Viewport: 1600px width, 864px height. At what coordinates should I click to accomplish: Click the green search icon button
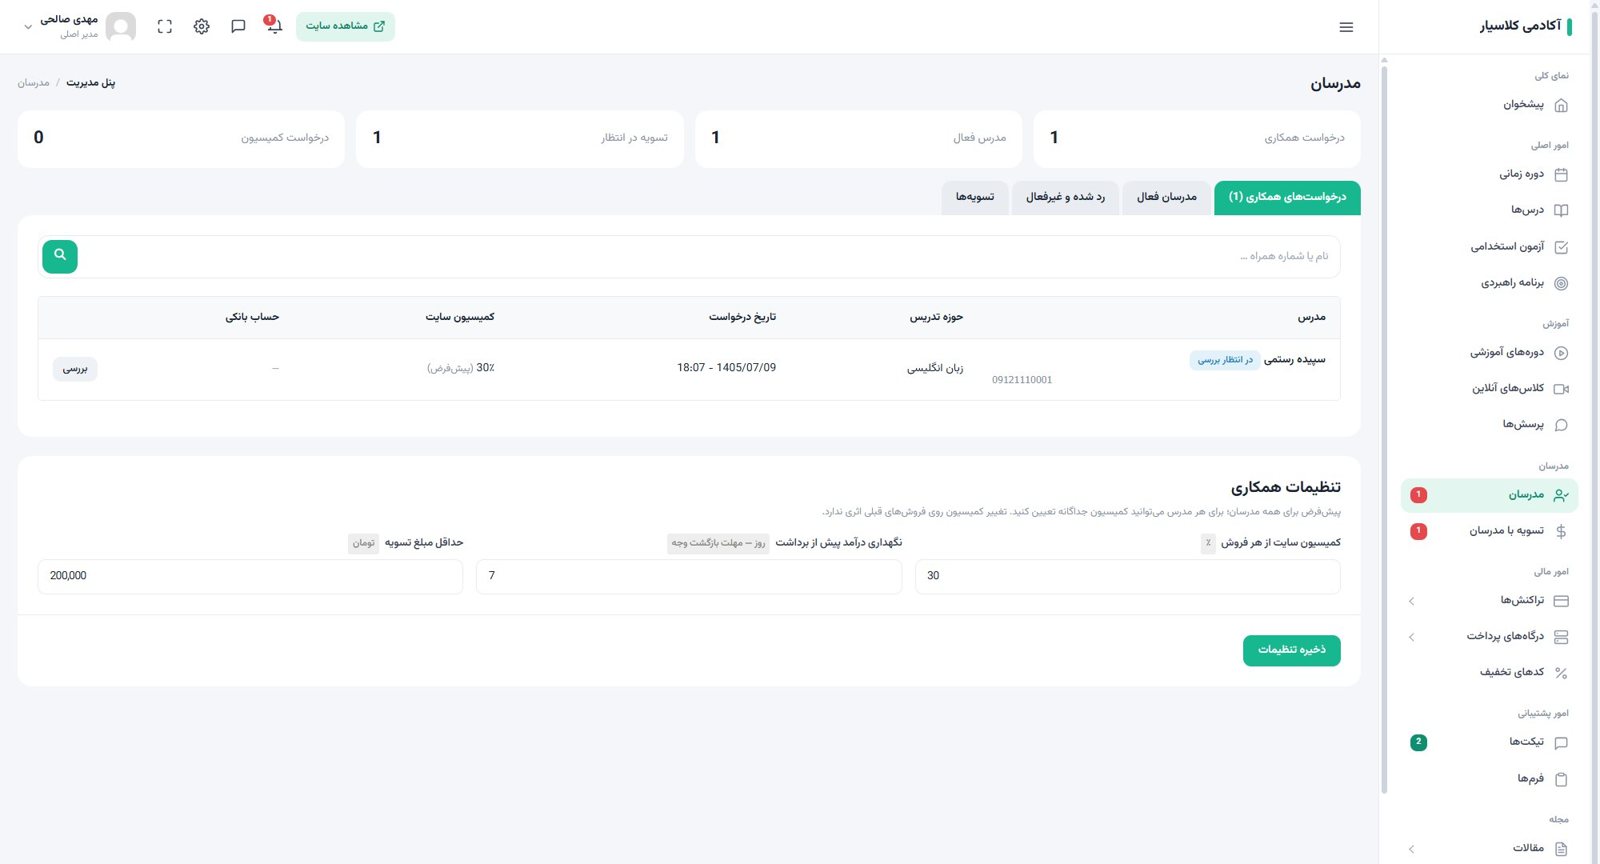60,256
